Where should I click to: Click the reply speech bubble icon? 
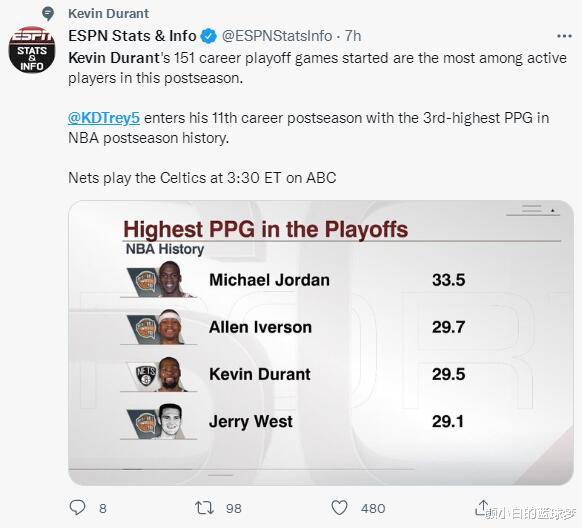pyautogui.click(x=77, y=507)
